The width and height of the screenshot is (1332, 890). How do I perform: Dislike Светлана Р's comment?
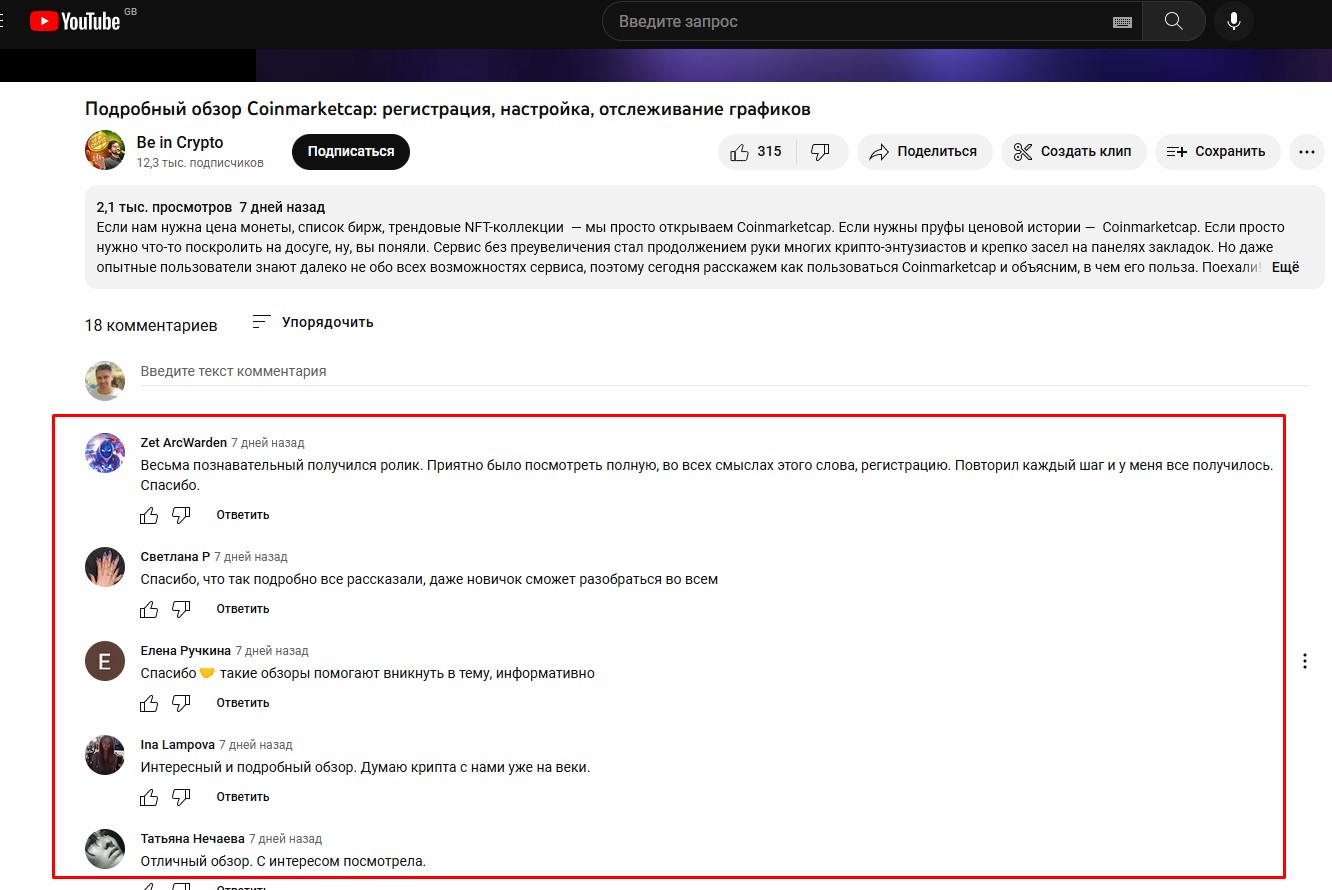coord(181,609)
